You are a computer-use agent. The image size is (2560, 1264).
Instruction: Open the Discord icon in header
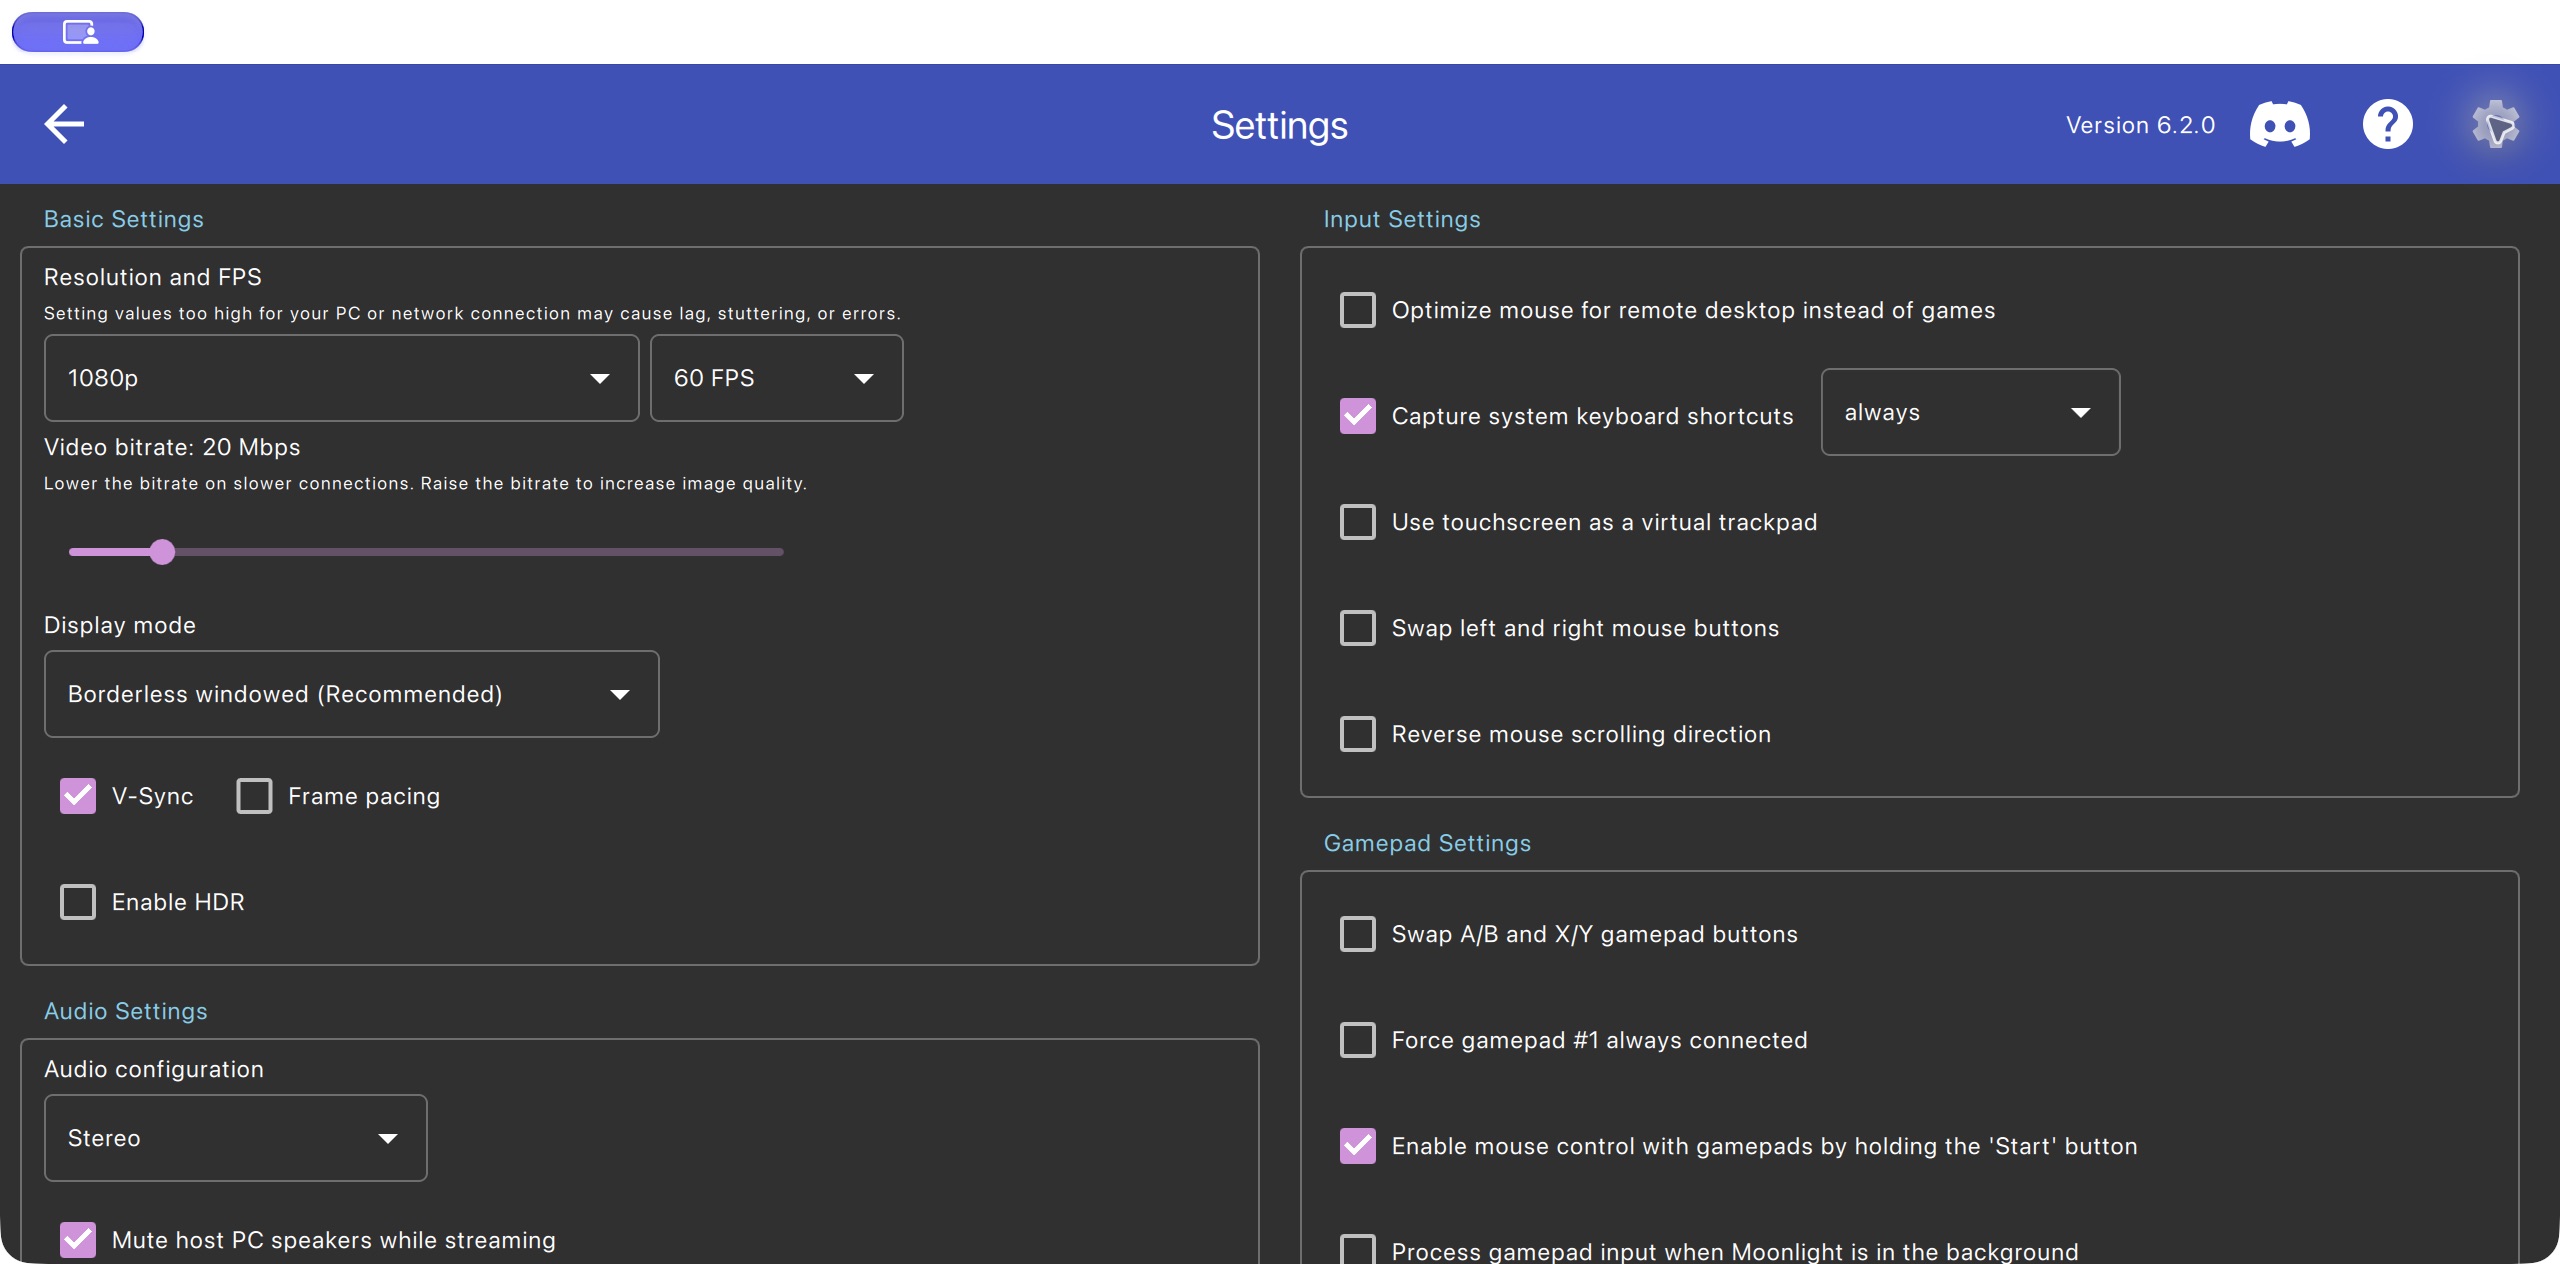coord(2279,125)
